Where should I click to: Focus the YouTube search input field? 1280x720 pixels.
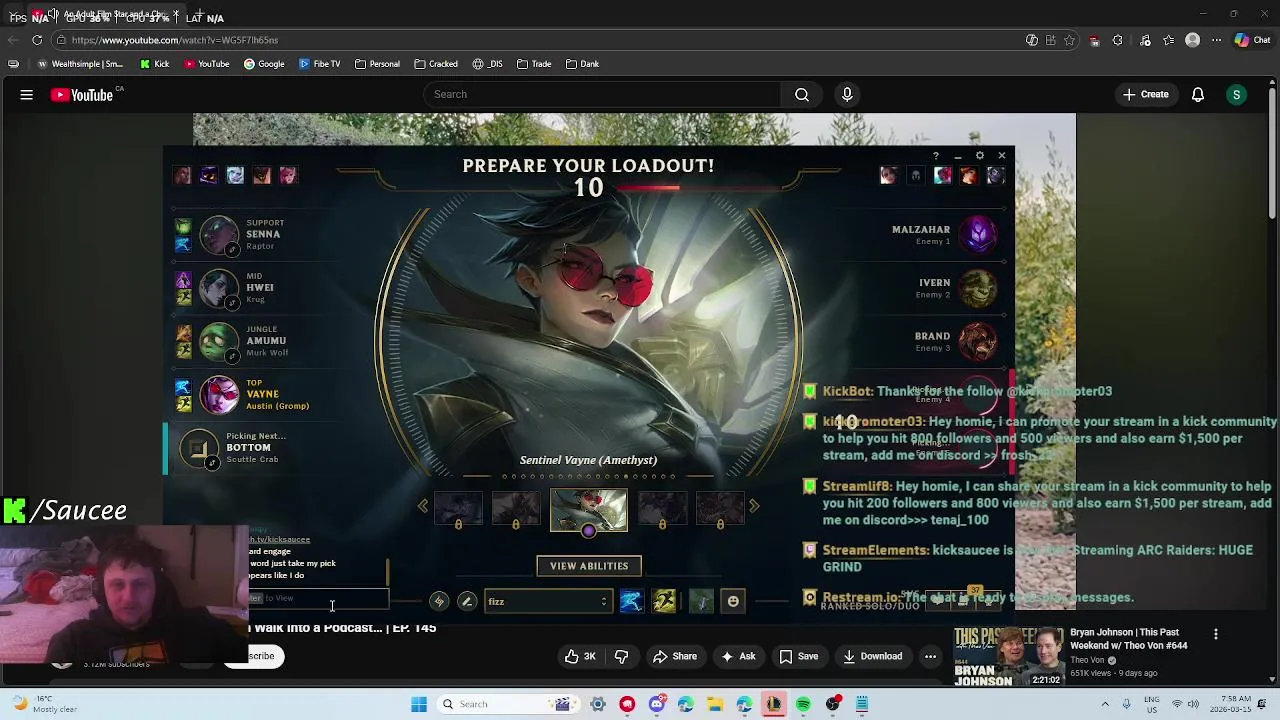coord(602,94)
